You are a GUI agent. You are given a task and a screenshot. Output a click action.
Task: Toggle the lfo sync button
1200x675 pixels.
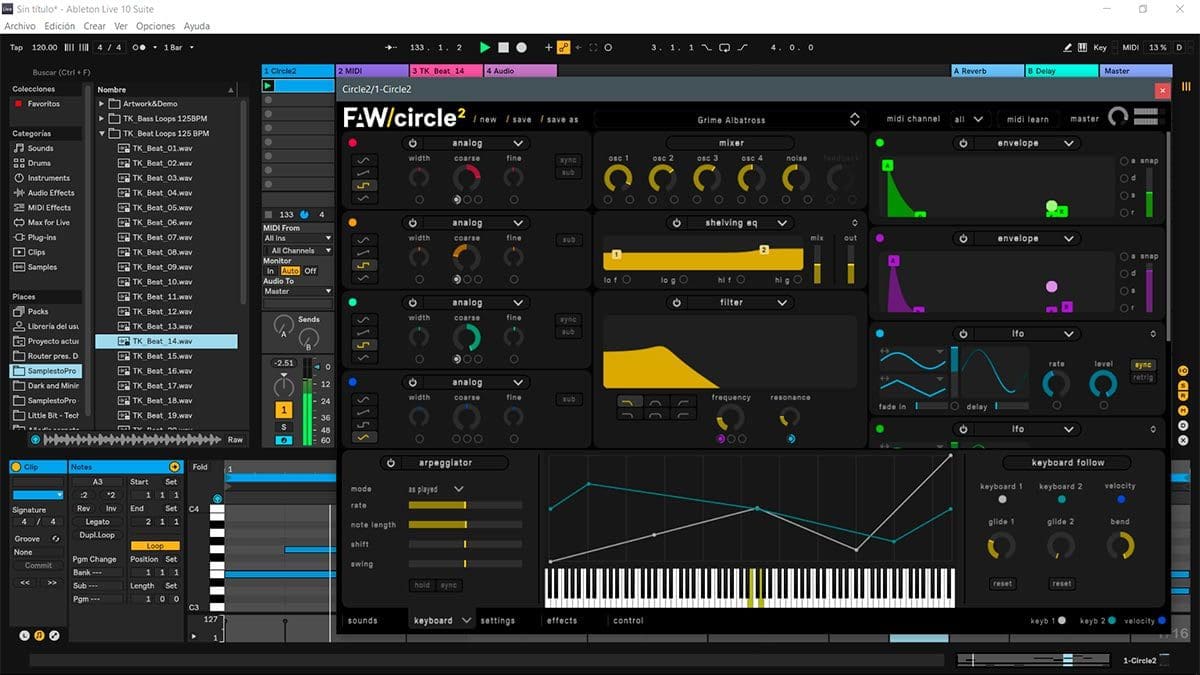pos(1142,365)
